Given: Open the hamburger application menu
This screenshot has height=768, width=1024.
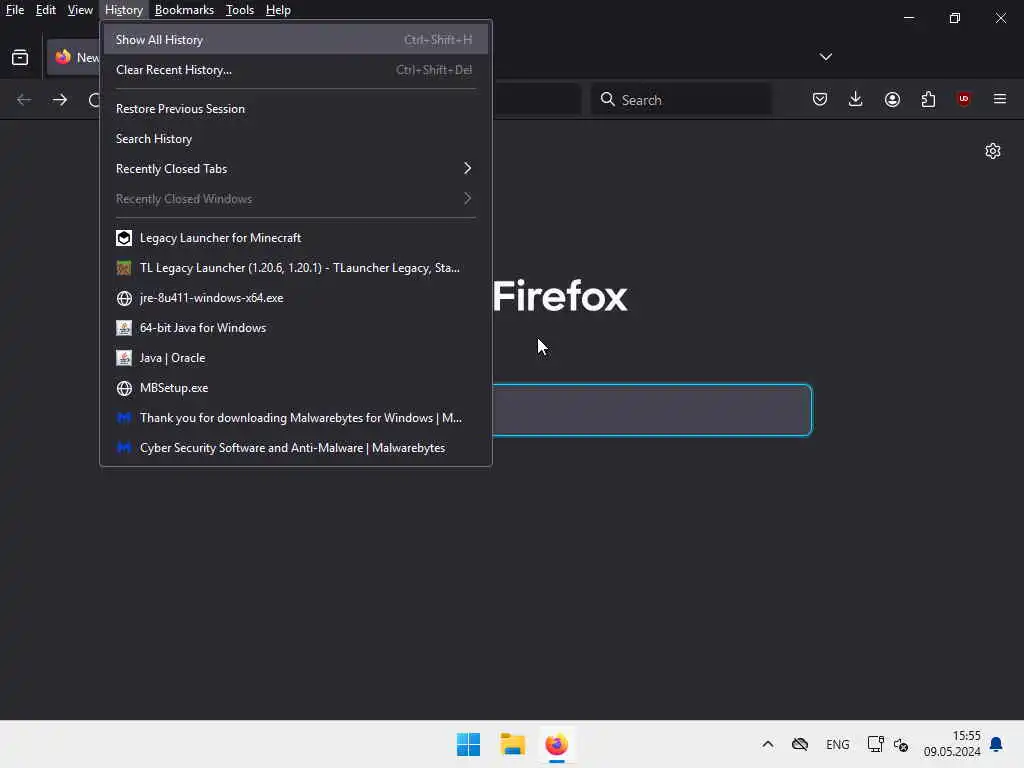Looking at the screenshot, I should pos(1000,99).
